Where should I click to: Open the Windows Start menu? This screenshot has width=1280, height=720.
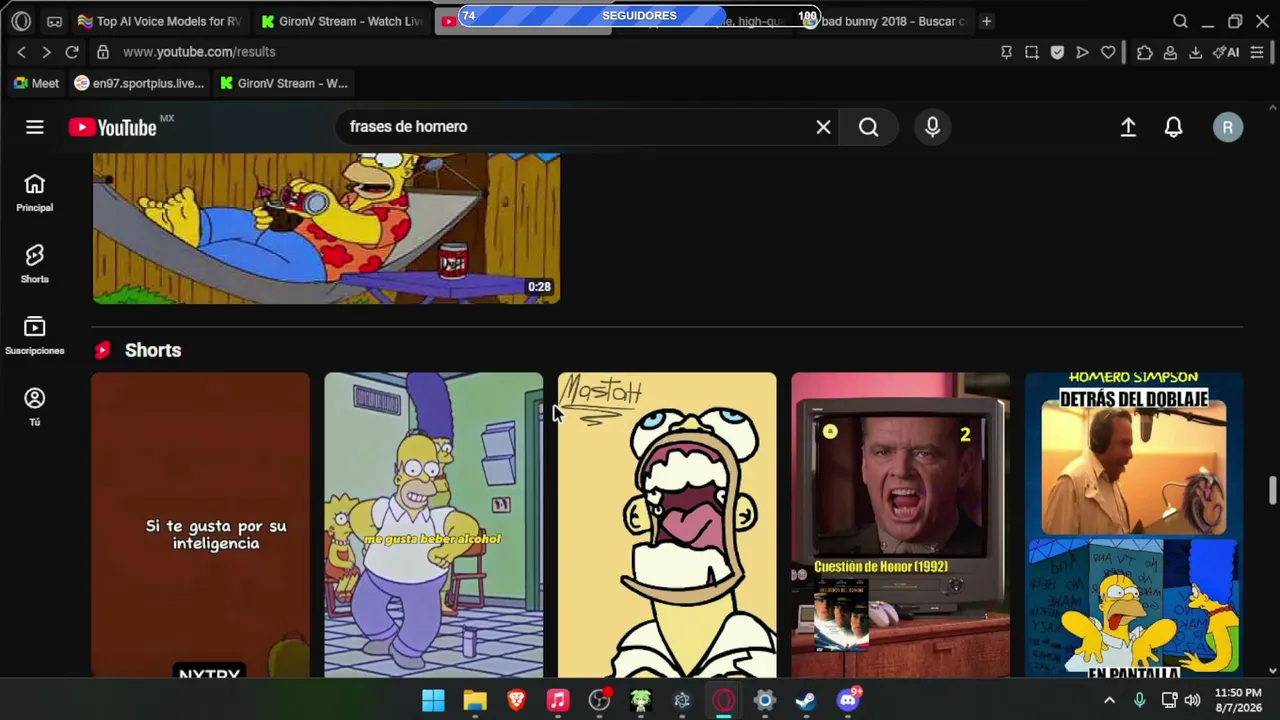(x=433, y=700)
